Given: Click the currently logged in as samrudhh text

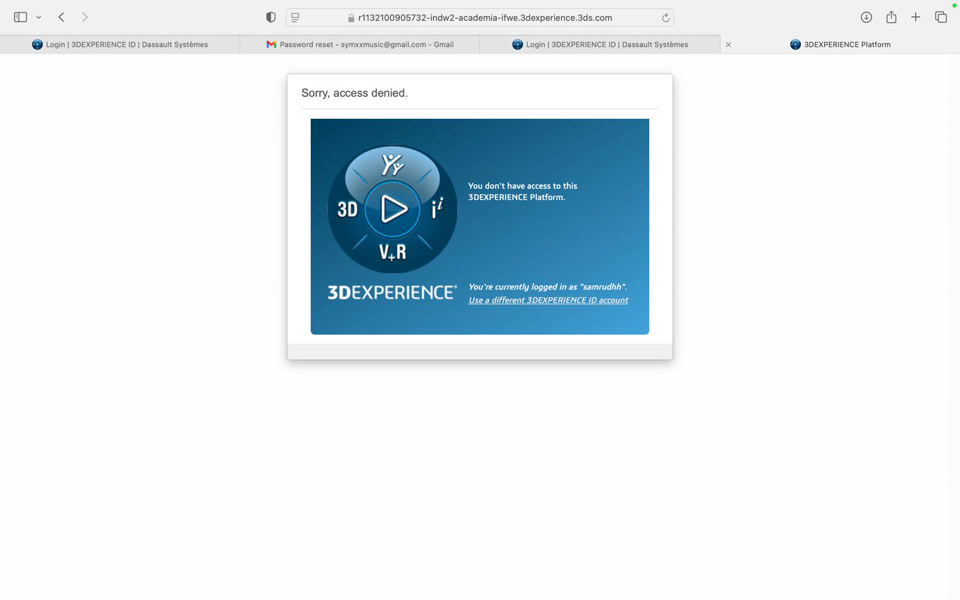Looking at the screenshot, I should [x=547, y=287].
